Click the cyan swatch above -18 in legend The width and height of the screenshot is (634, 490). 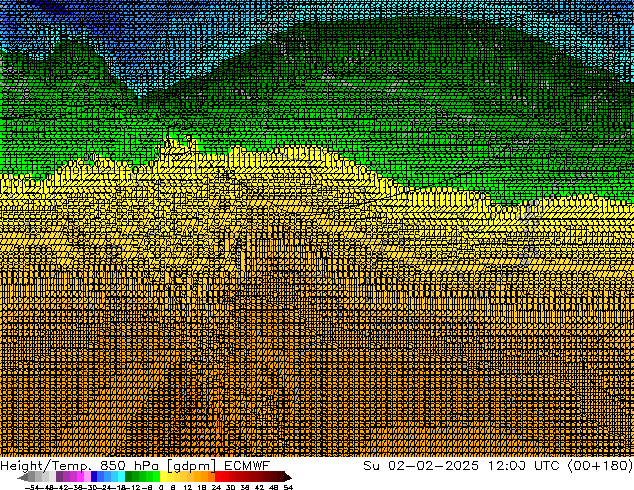tap(122, 476)
